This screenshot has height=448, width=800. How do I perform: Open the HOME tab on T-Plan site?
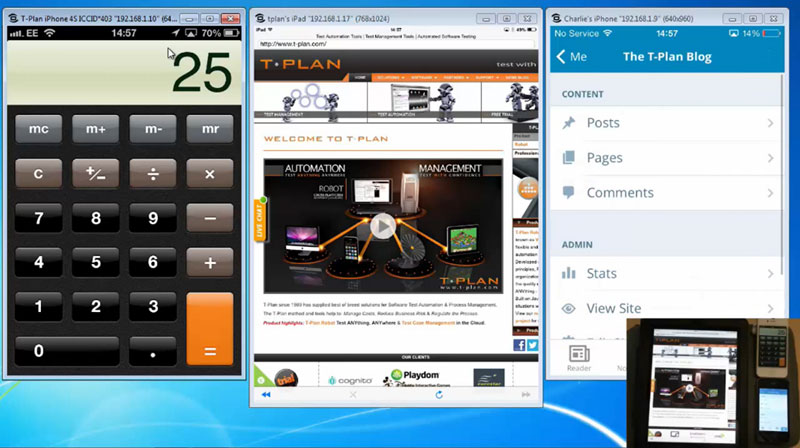[x=360, y=78]
